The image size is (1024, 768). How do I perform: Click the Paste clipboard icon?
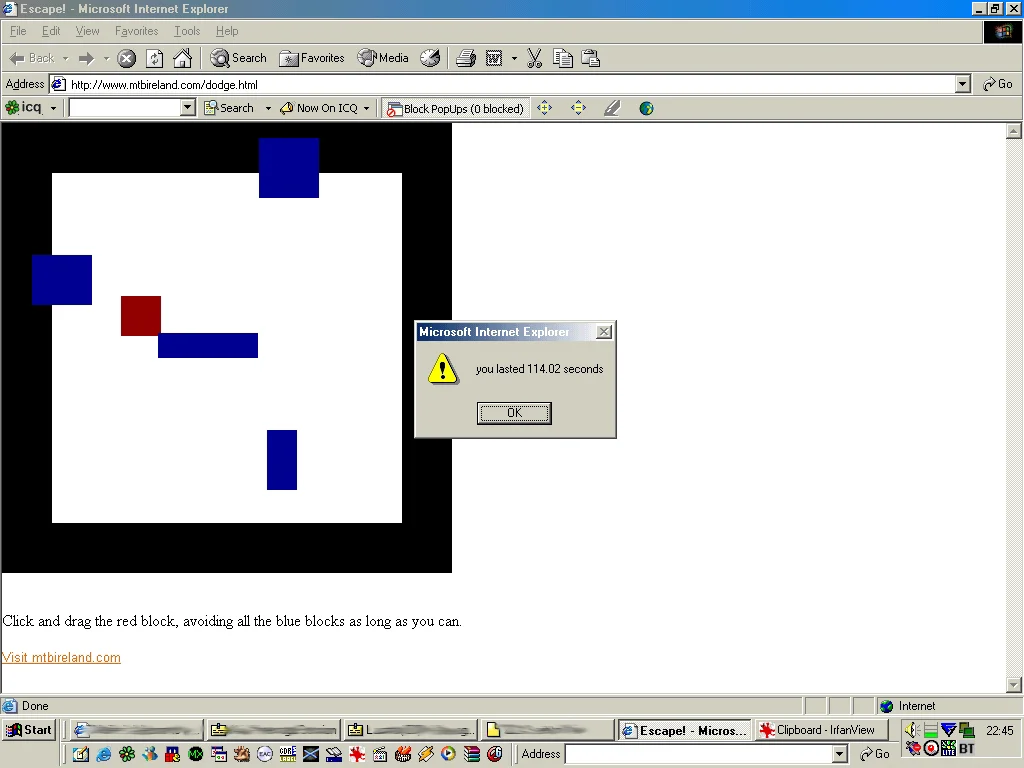591,58
